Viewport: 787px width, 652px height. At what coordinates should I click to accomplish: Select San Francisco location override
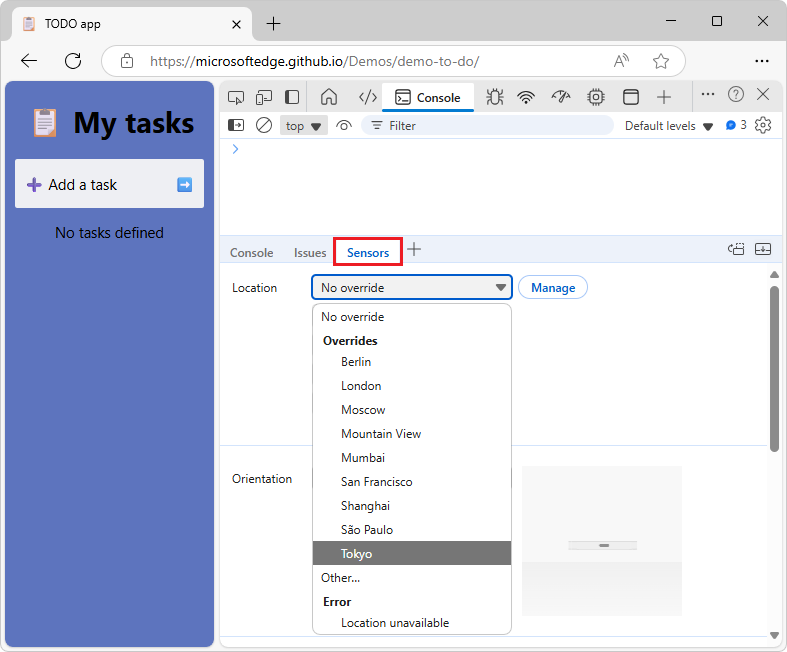412,482
